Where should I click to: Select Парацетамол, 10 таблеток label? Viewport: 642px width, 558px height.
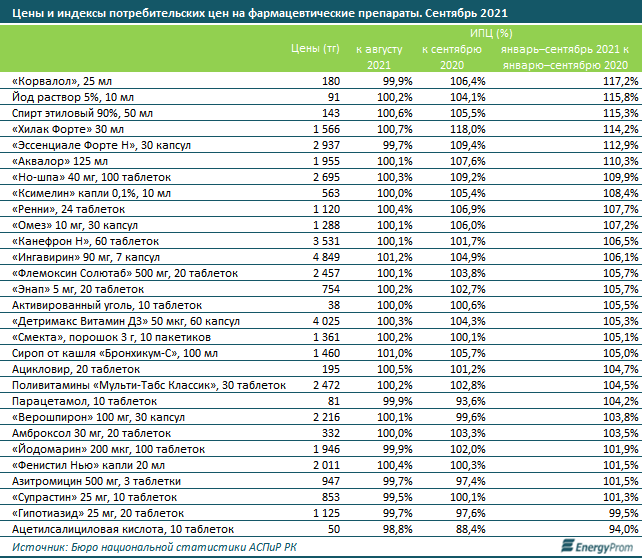click(x=84, y=401)
